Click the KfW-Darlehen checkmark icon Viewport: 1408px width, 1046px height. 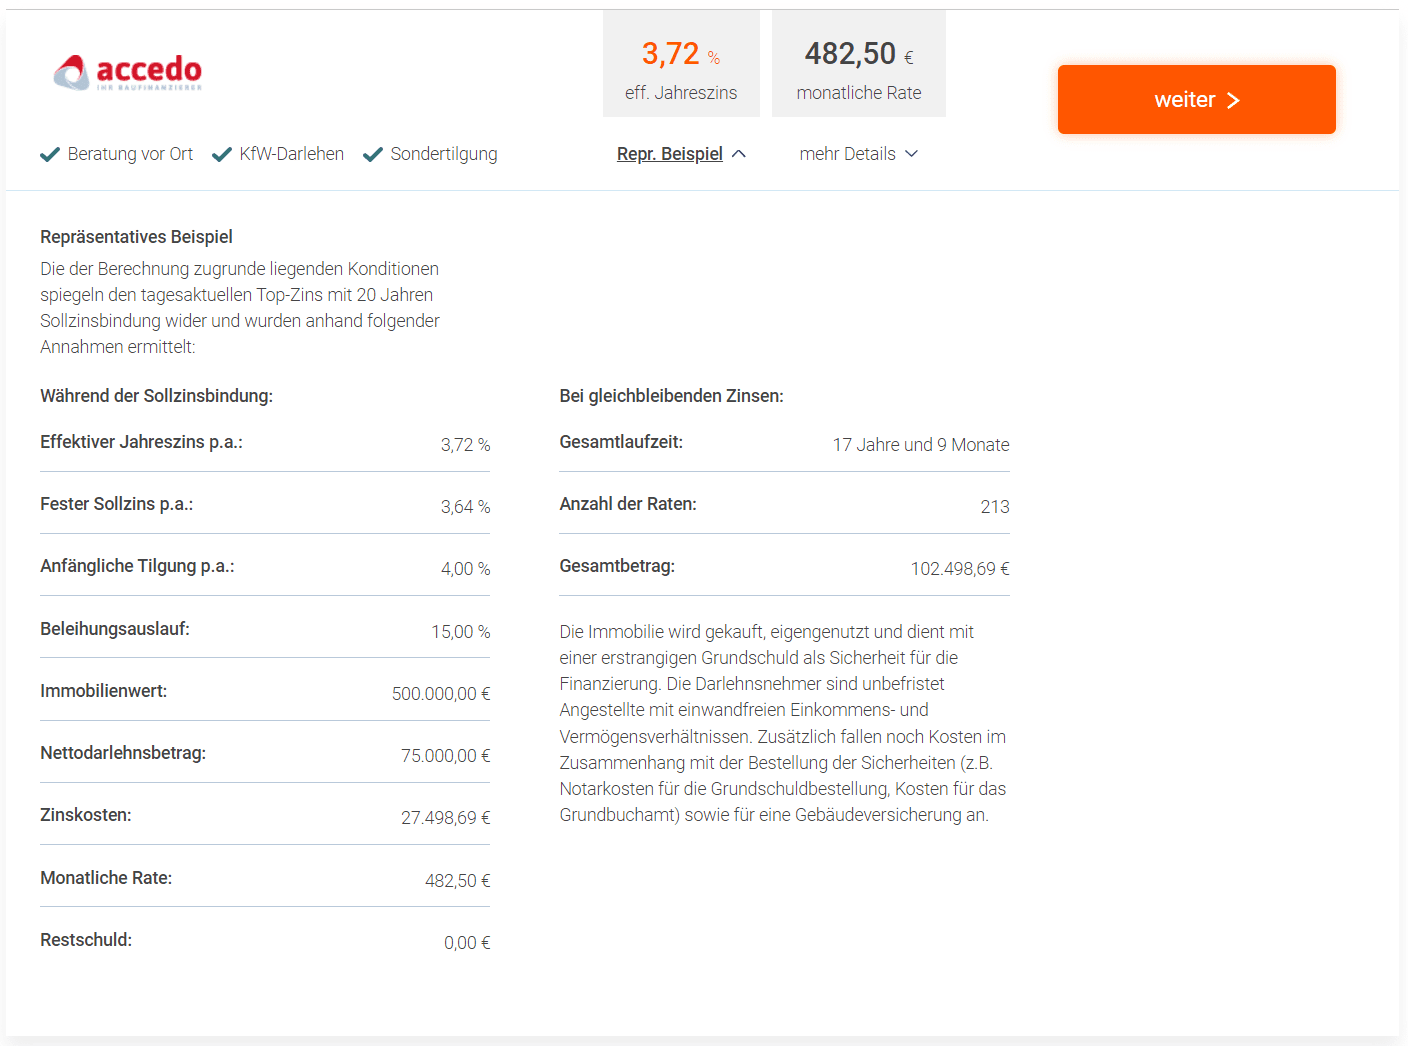point(222,154)
